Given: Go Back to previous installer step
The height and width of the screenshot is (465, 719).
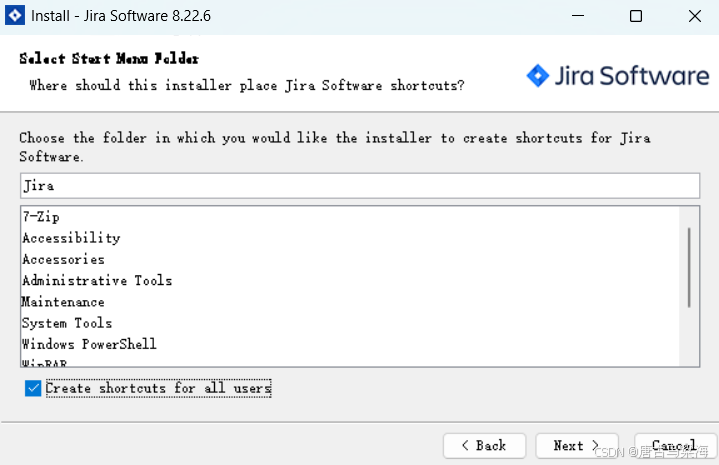Looking at the screenshot, I should (484, 445).
